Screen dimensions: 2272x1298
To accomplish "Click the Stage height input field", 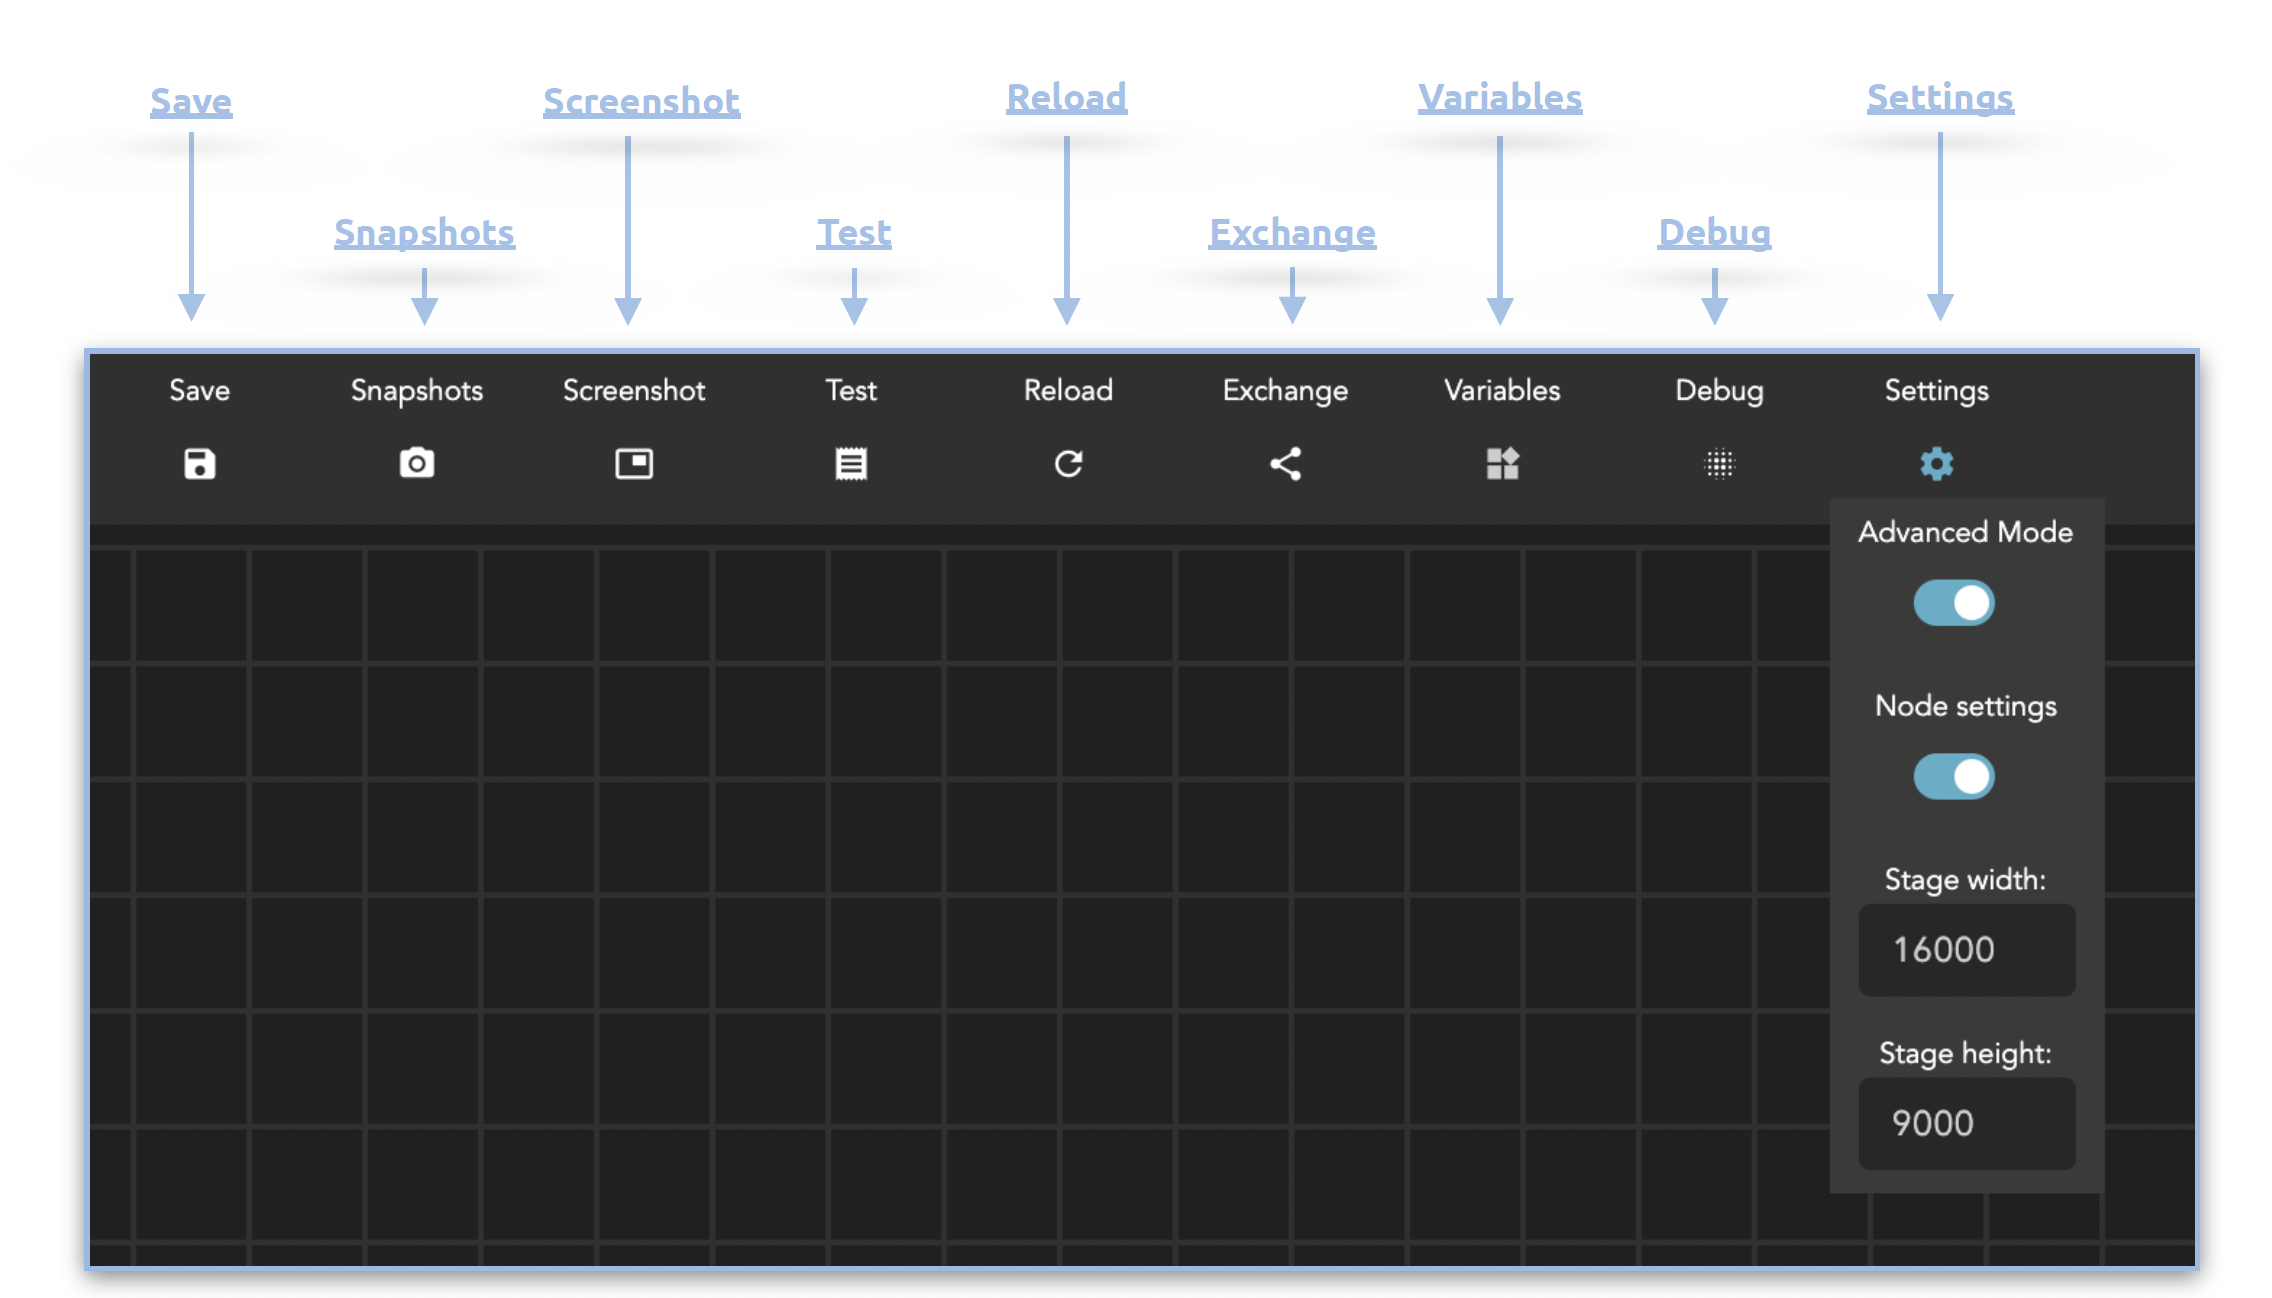I will pos(1966,1123).
